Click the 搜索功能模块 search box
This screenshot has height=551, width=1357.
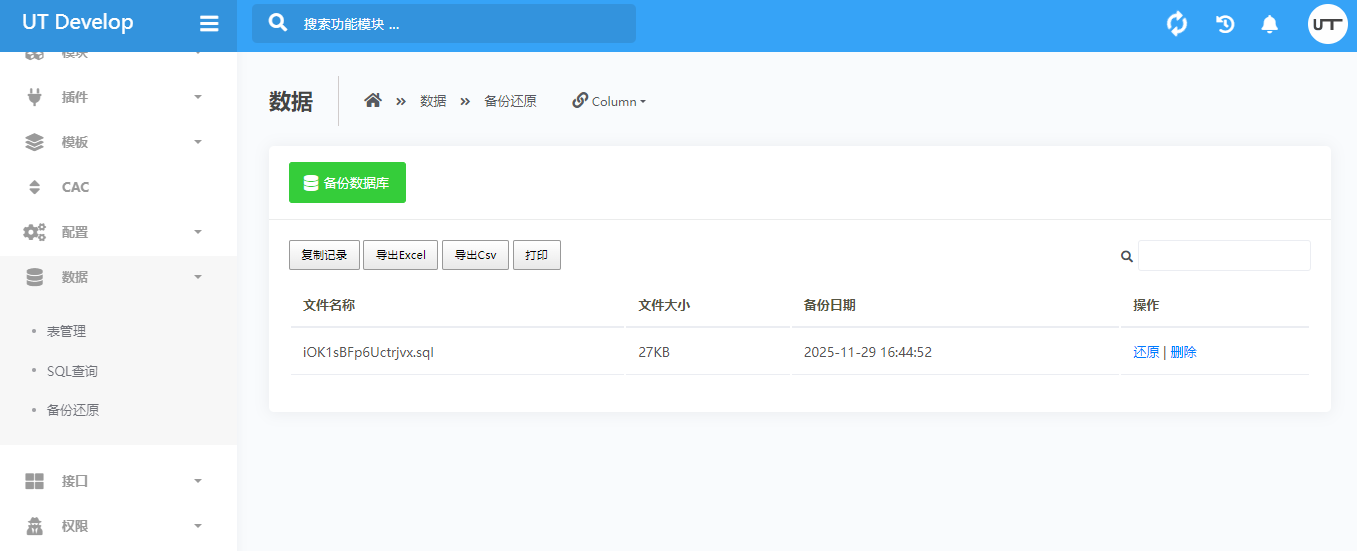click(x=443, y=24)
